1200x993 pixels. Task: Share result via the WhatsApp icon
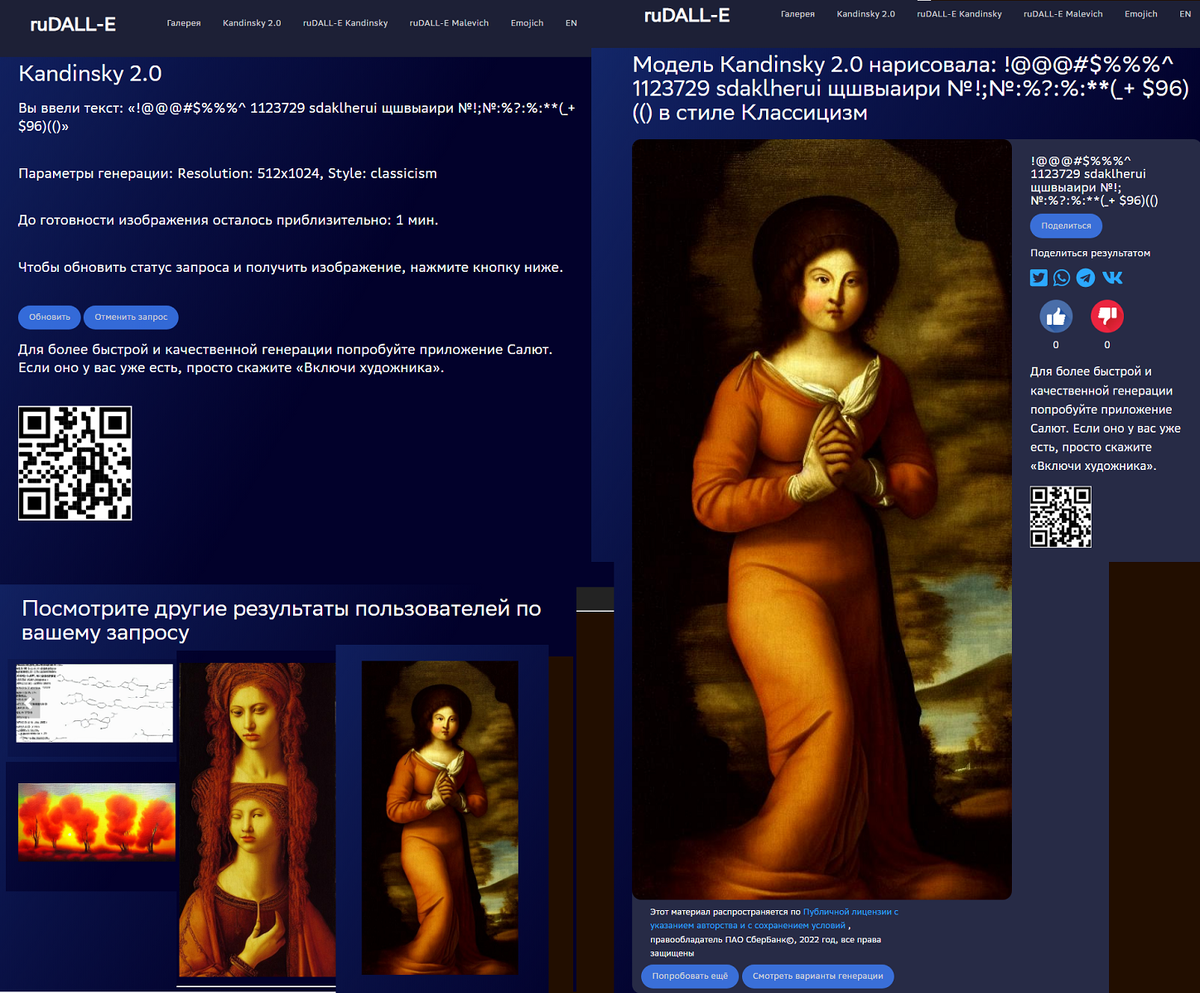[x=1062, y=279]
